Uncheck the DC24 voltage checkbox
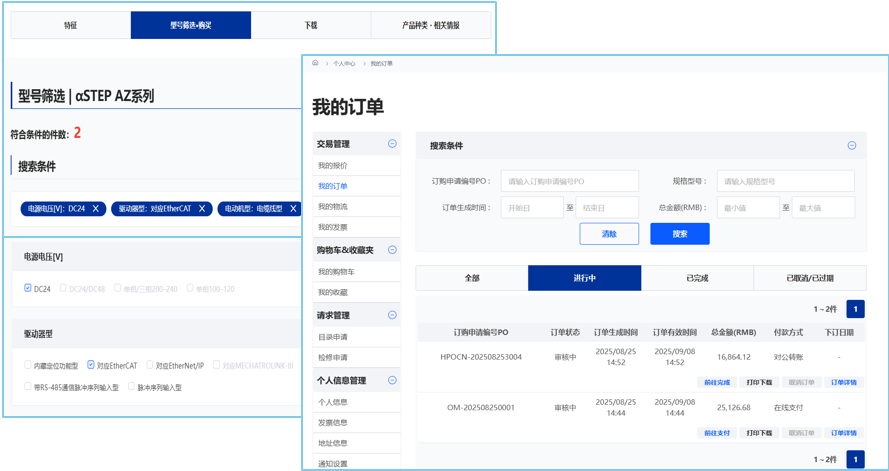The image size is (889, 471). [28, 288]
